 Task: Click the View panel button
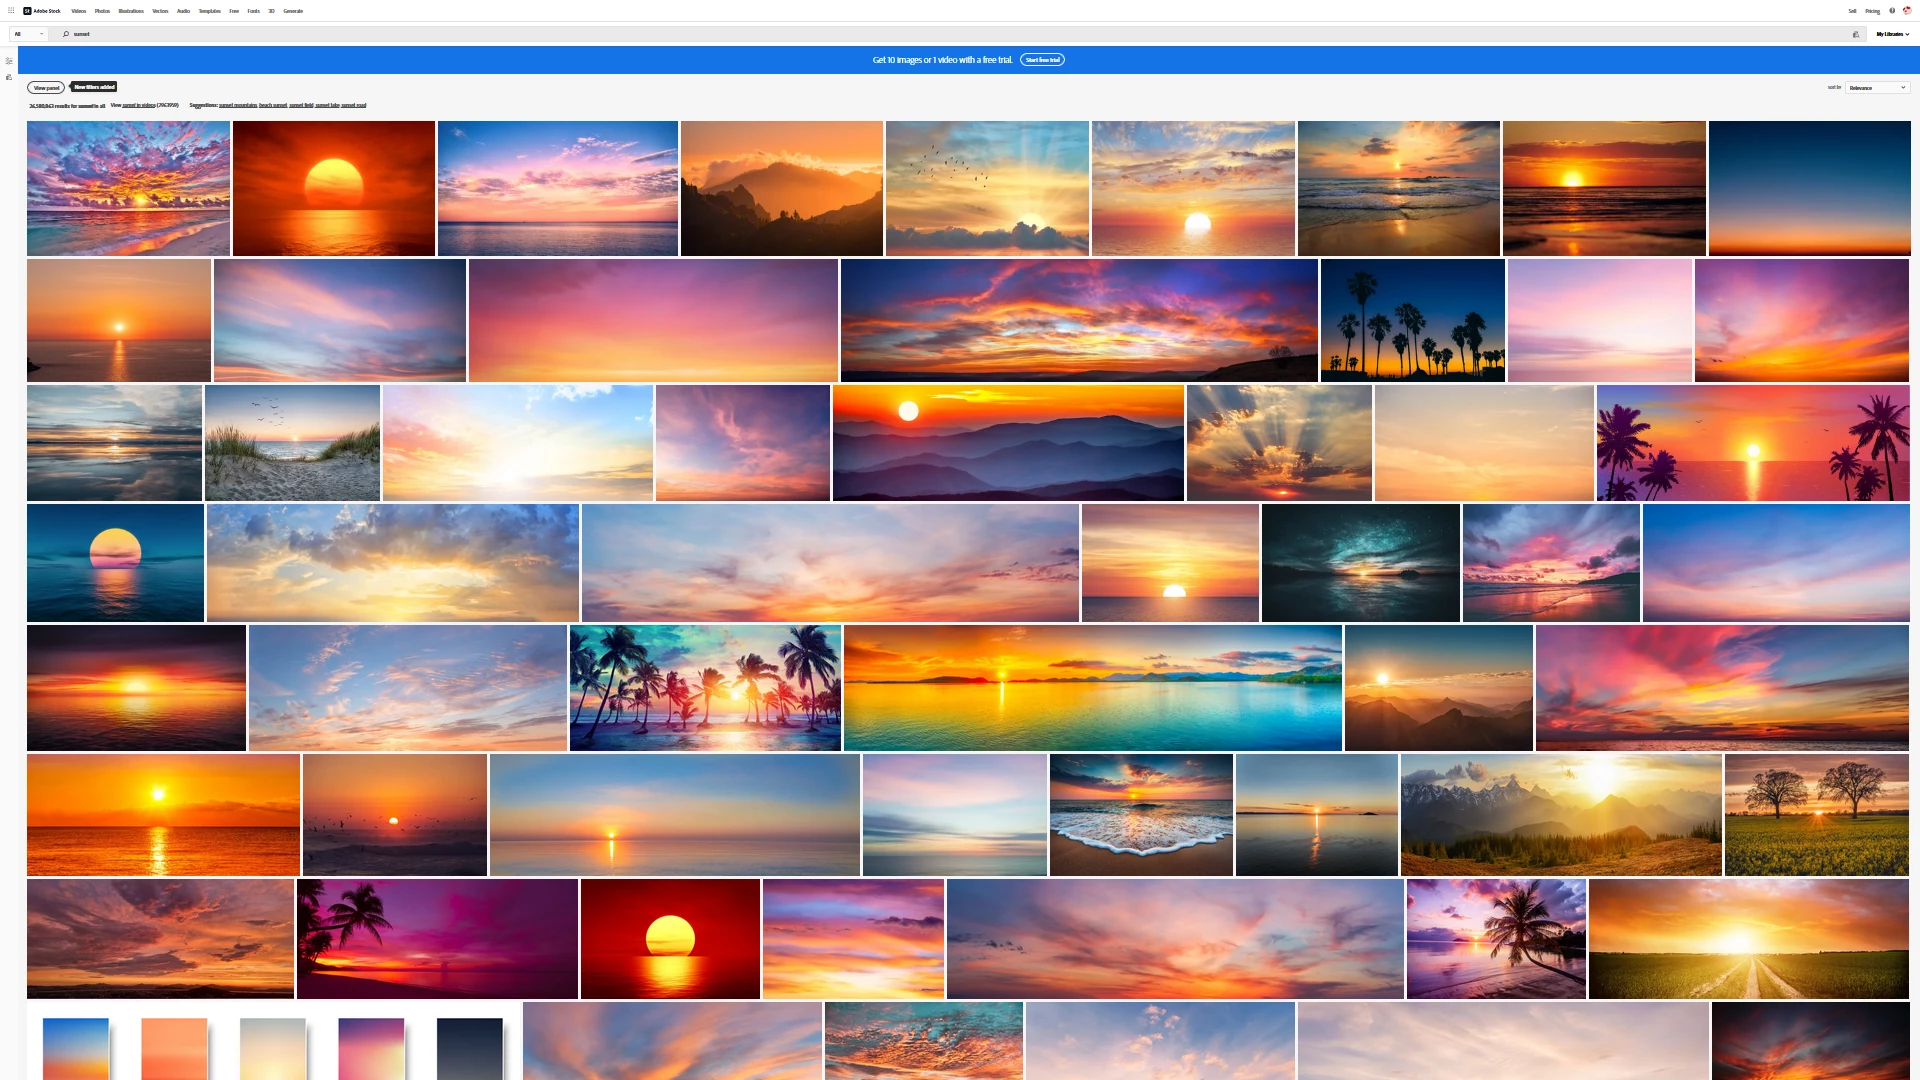(46, 88)
